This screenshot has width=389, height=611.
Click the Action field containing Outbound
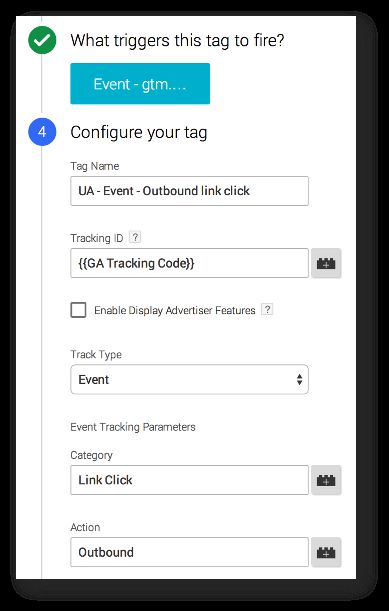click(189, 552)
